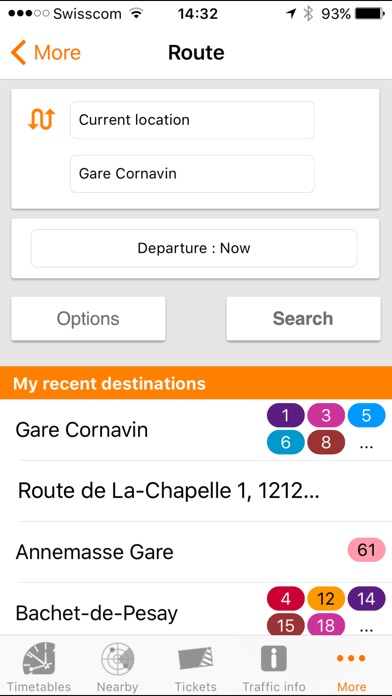Start the route Search

point(303,319)
